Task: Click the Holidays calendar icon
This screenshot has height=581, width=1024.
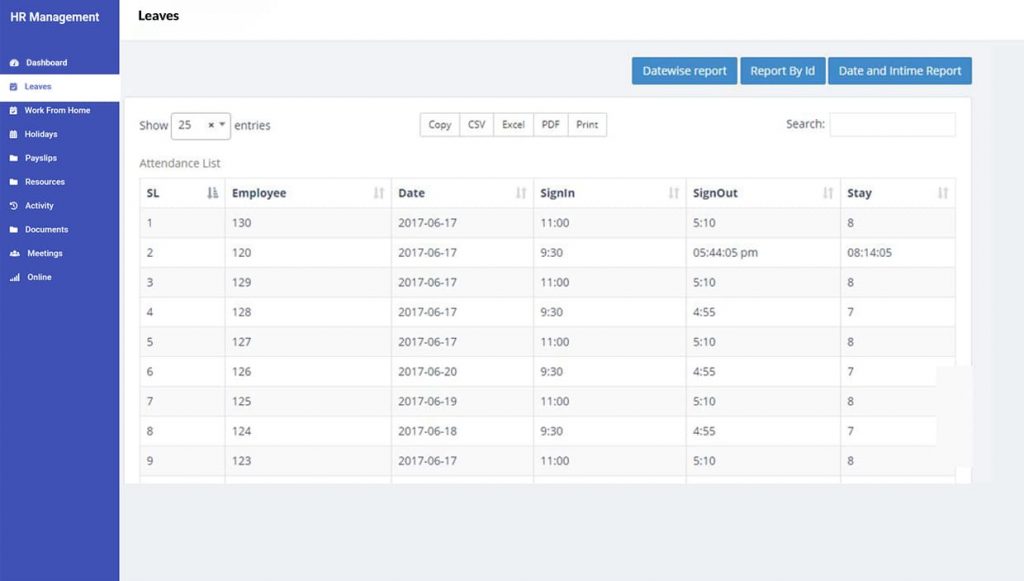Action: (14, 134)
